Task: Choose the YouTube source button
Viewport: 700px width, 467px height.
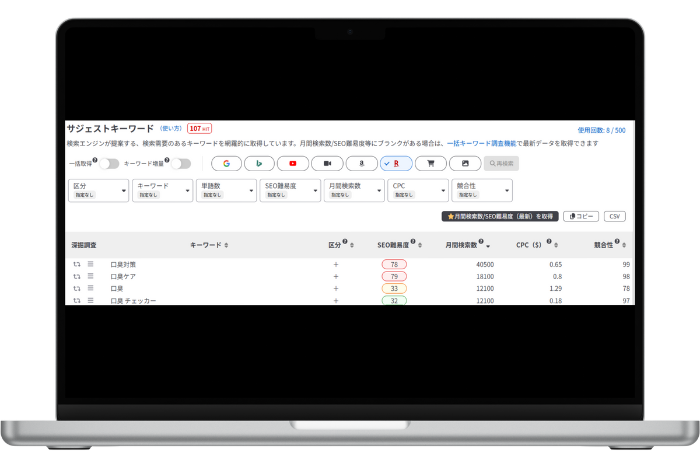Action: [293, 163]
